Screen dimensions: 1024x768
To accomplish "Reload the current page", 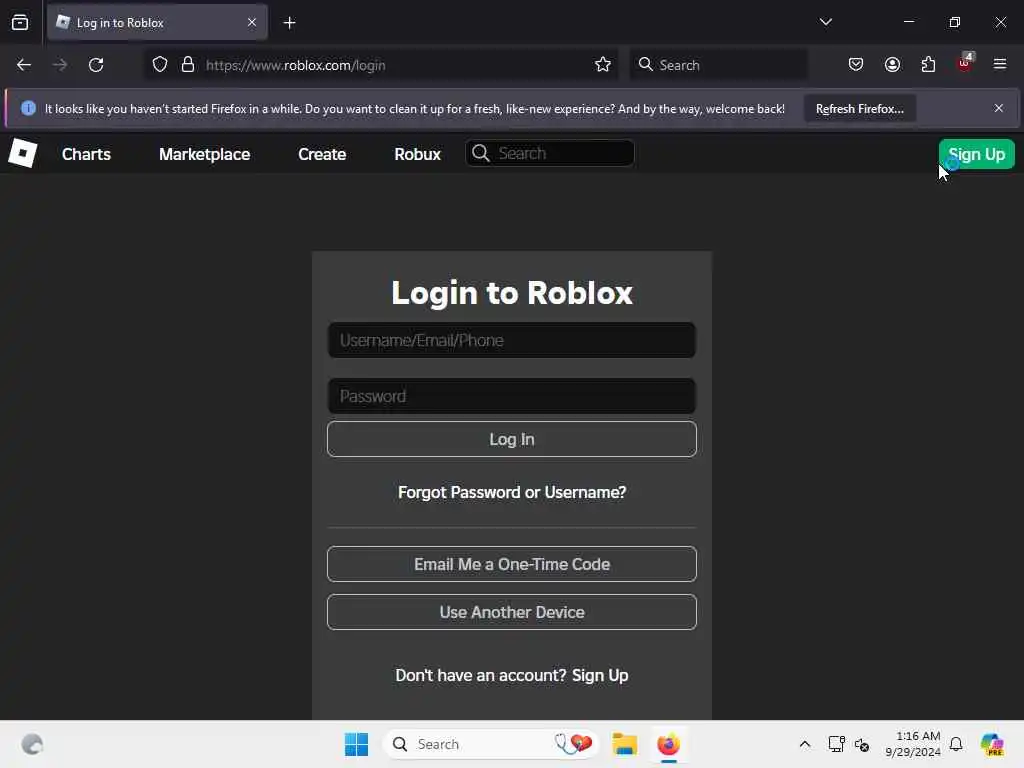I will click(96, 65).
